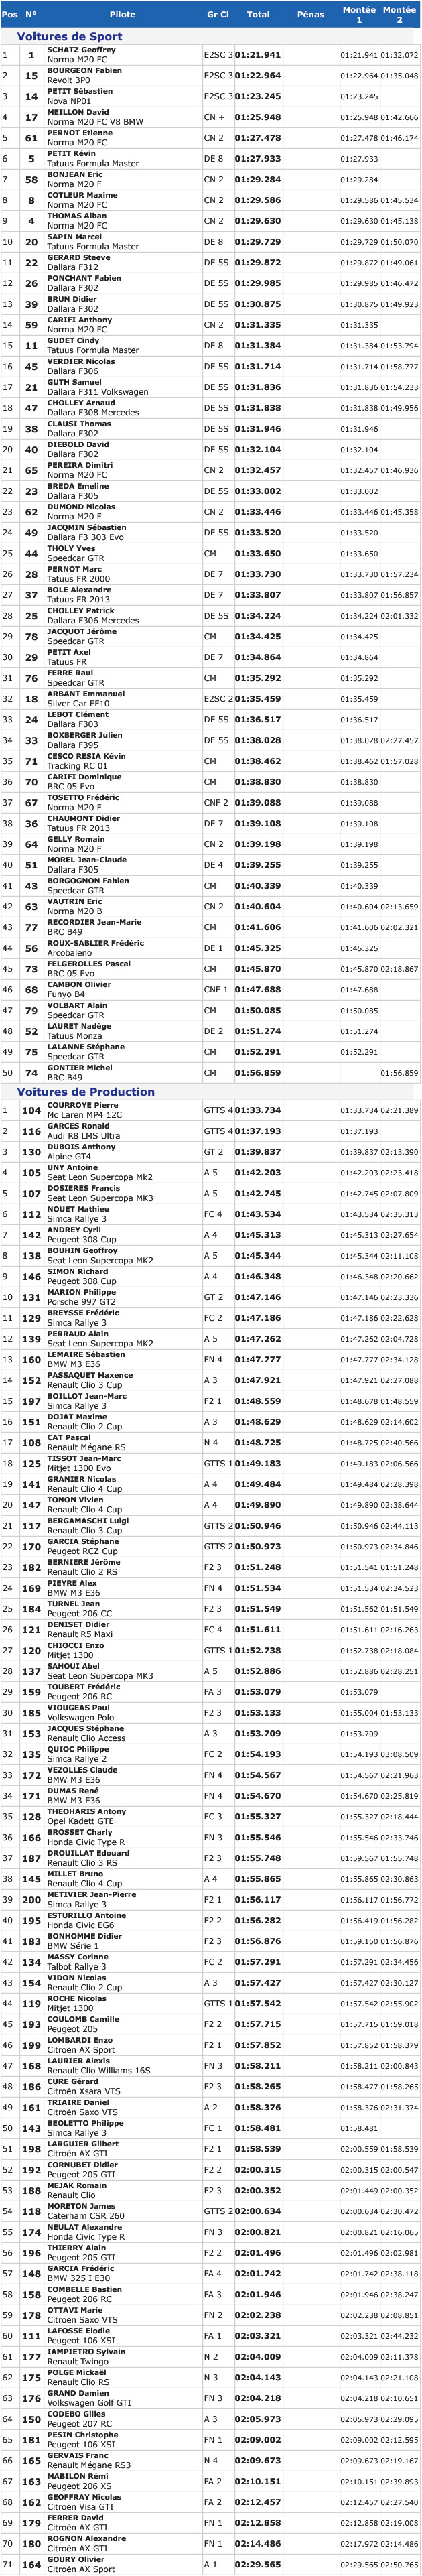
Task: Click Dallara F311 Volkswagen under GUTH Samuel
Action: (x=97, y=392)
